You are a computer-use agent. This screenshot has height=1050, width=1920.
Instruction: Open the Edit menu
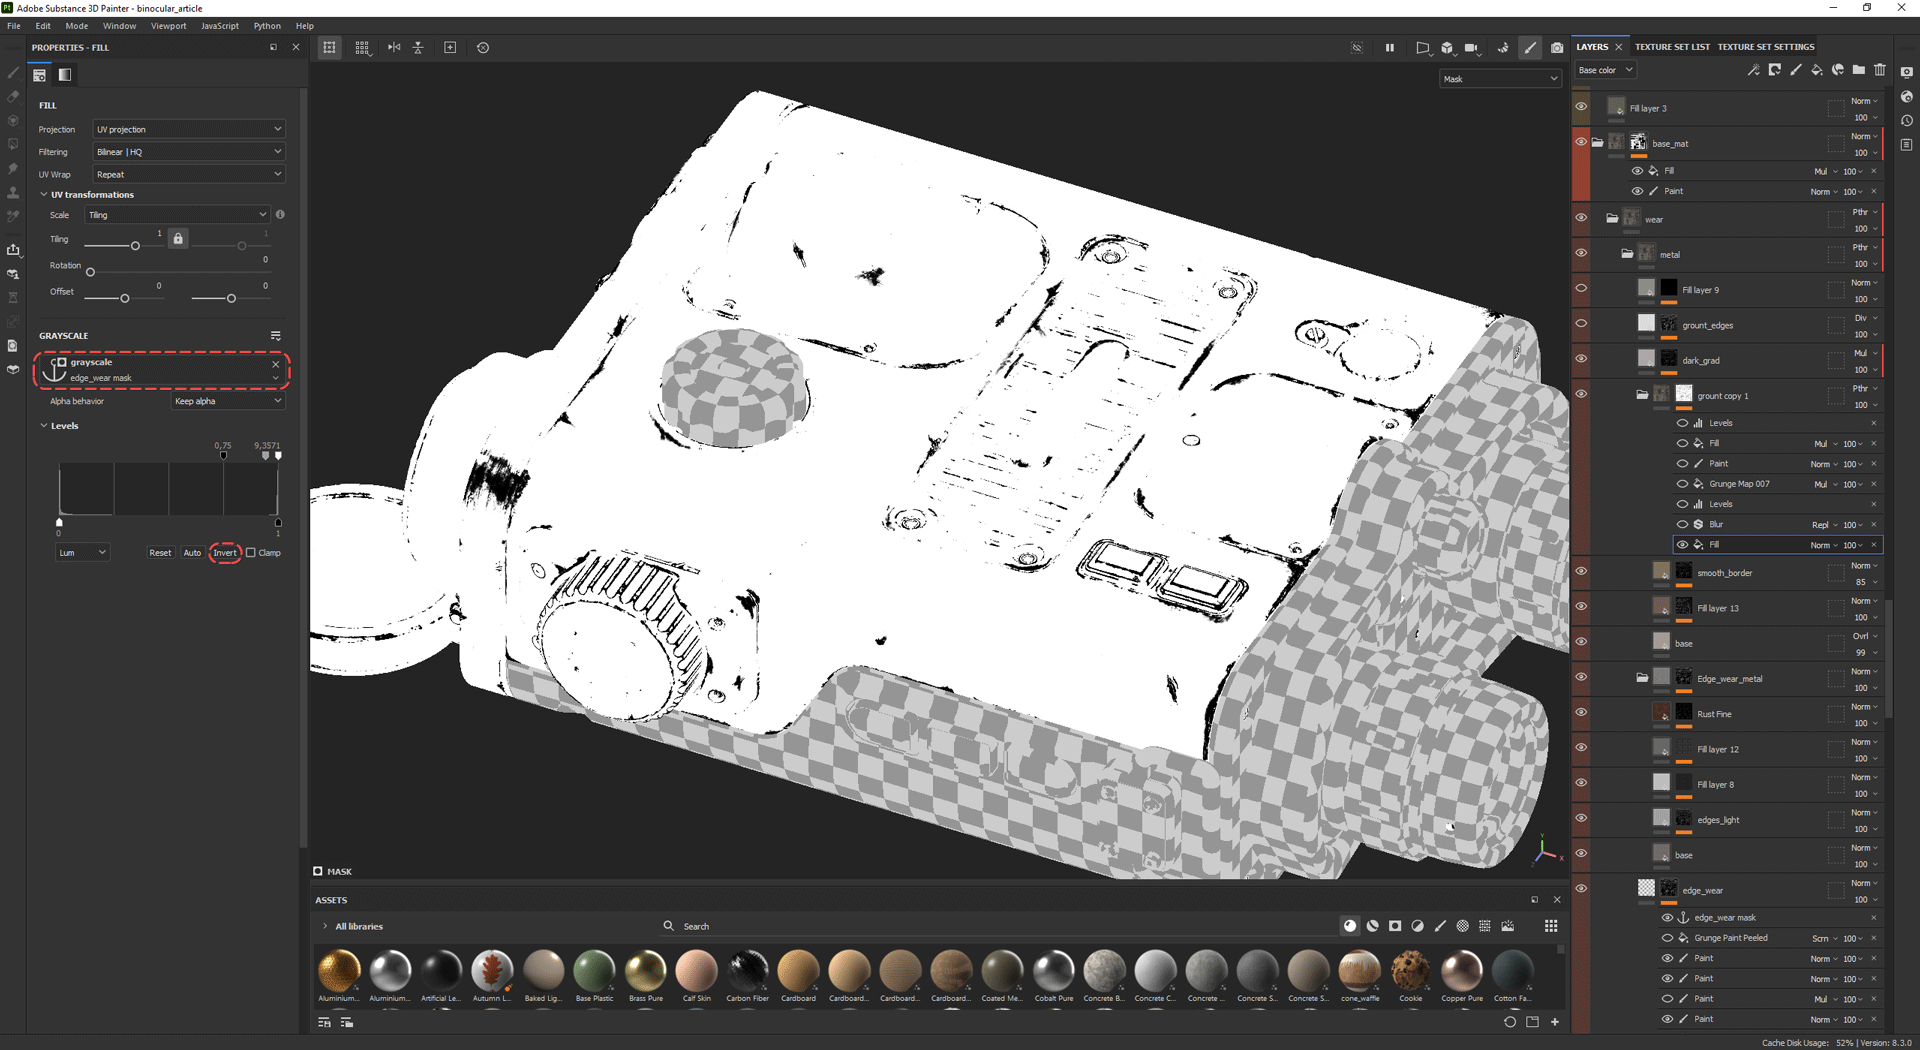coord(43,26)
